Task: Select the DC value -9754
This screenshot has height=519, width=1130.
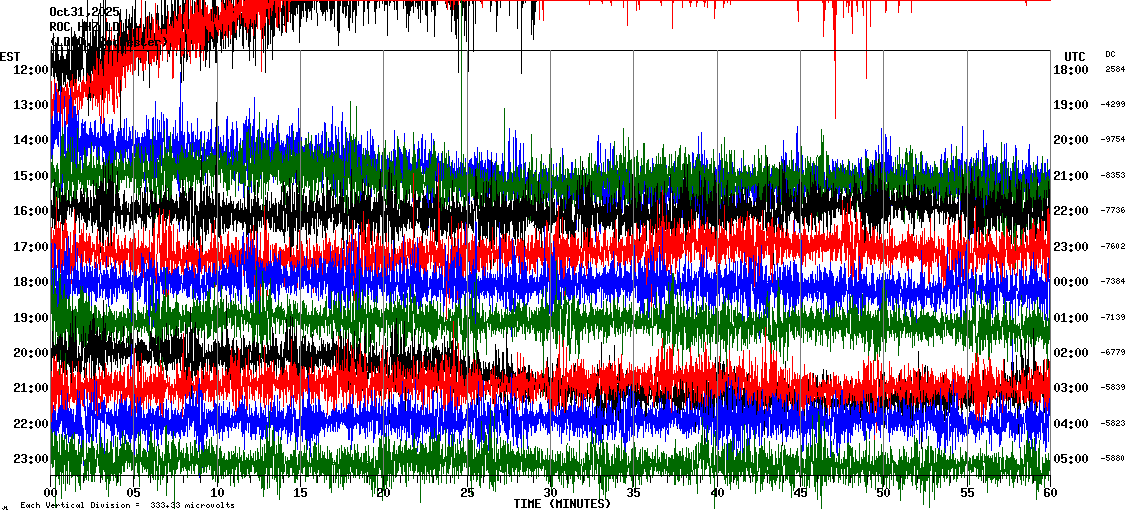Action: [x=1113, y=140]
